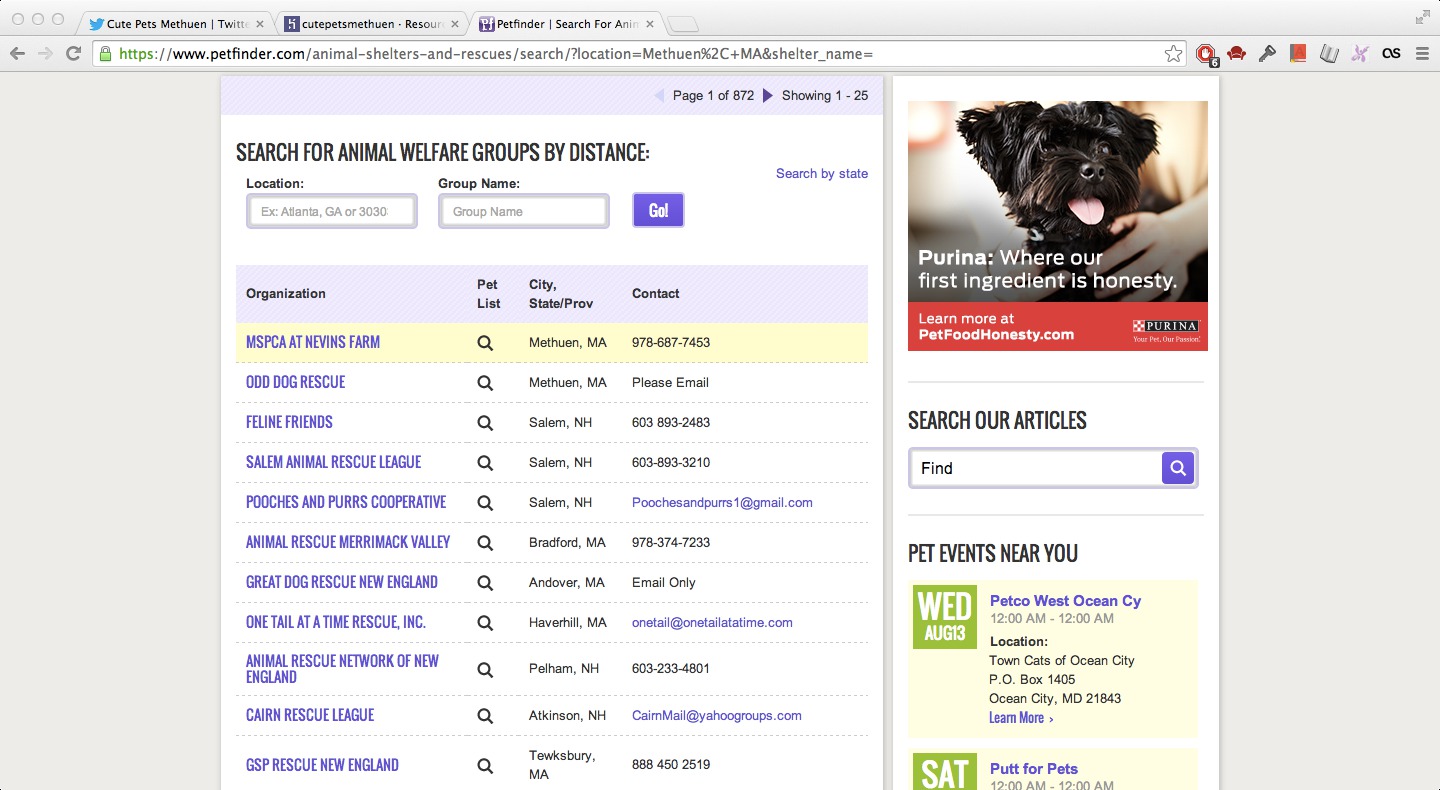Screen dimensions: 1440x790
Task: View site info via green padlock
Action: [106, 54]
